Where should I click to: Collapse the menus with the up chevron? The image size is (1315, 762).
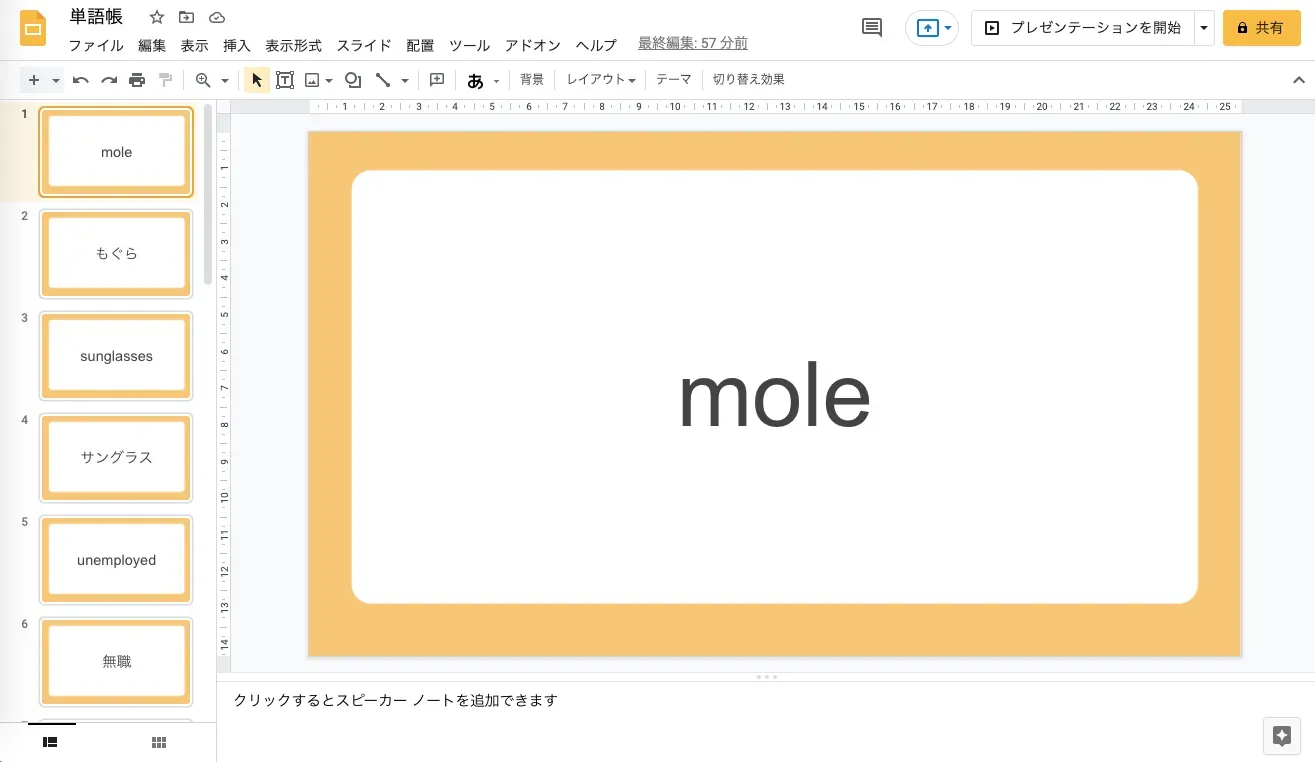[1299, 80]
